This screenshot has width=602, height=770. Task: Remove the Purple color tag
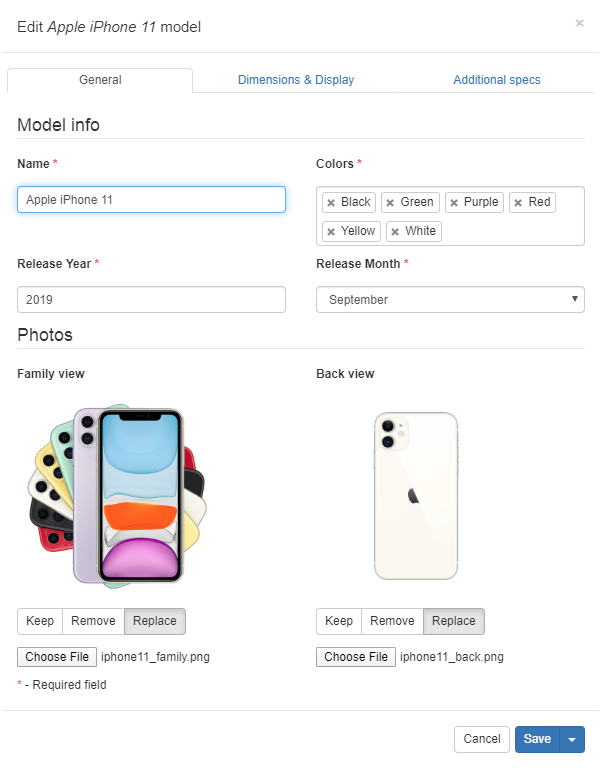[x=454, y=203]
